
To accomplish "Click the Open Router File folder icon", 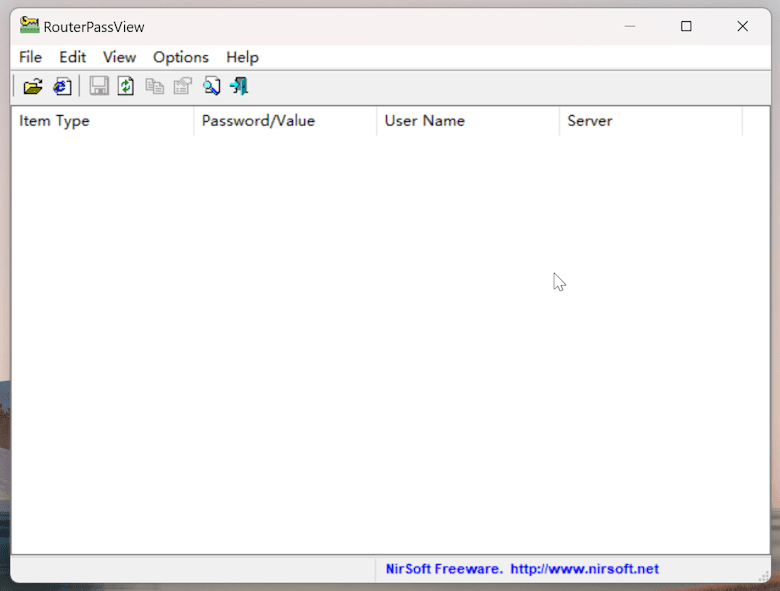I will pos(33,87).
